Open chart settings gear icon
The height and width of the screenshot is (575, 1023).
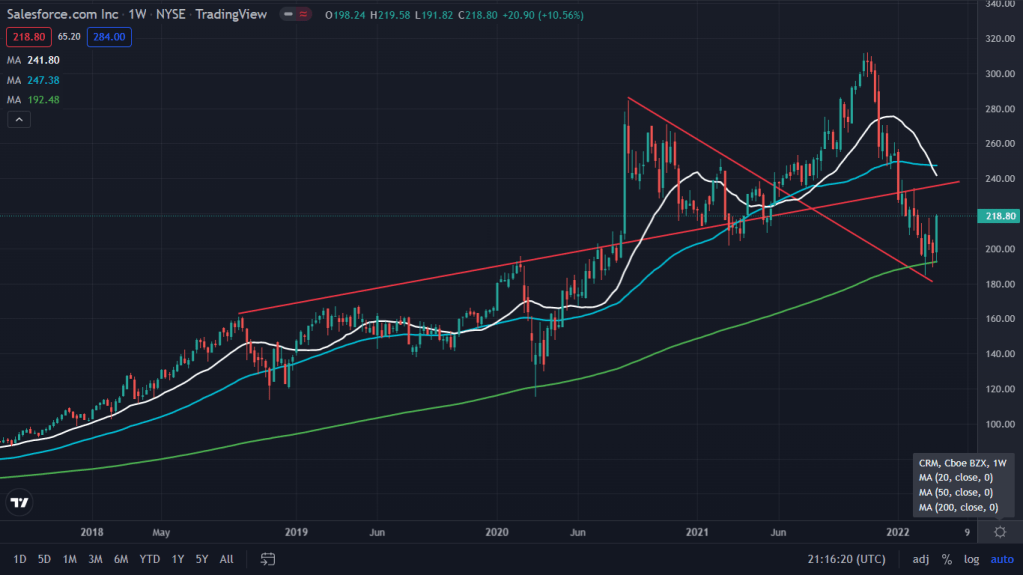pyautogui.click(x=1000, y=532)
